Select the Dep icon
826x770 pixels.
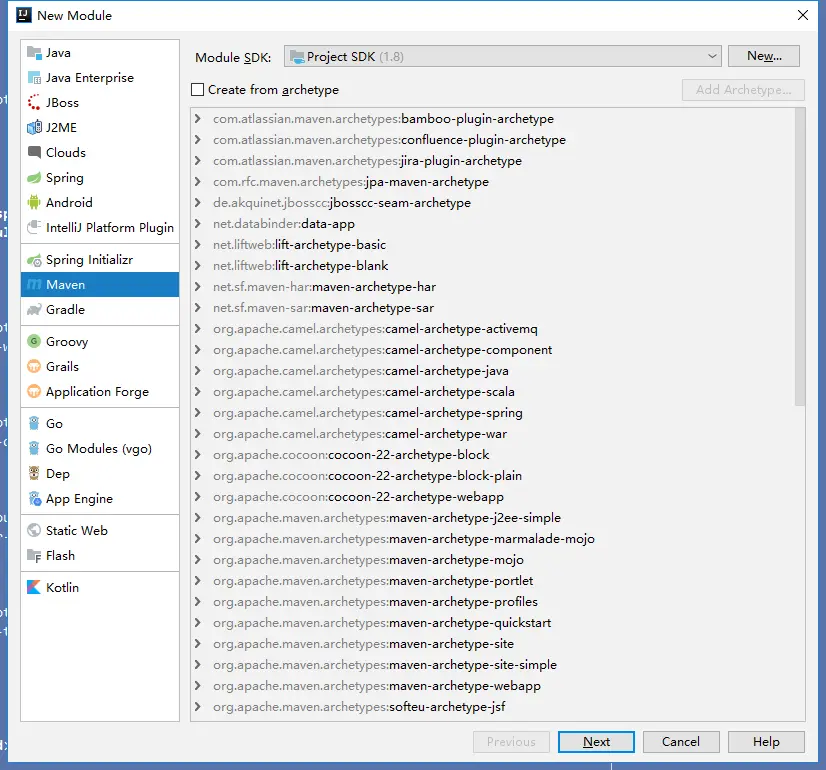pyautogui.click(x=34, y=473)
